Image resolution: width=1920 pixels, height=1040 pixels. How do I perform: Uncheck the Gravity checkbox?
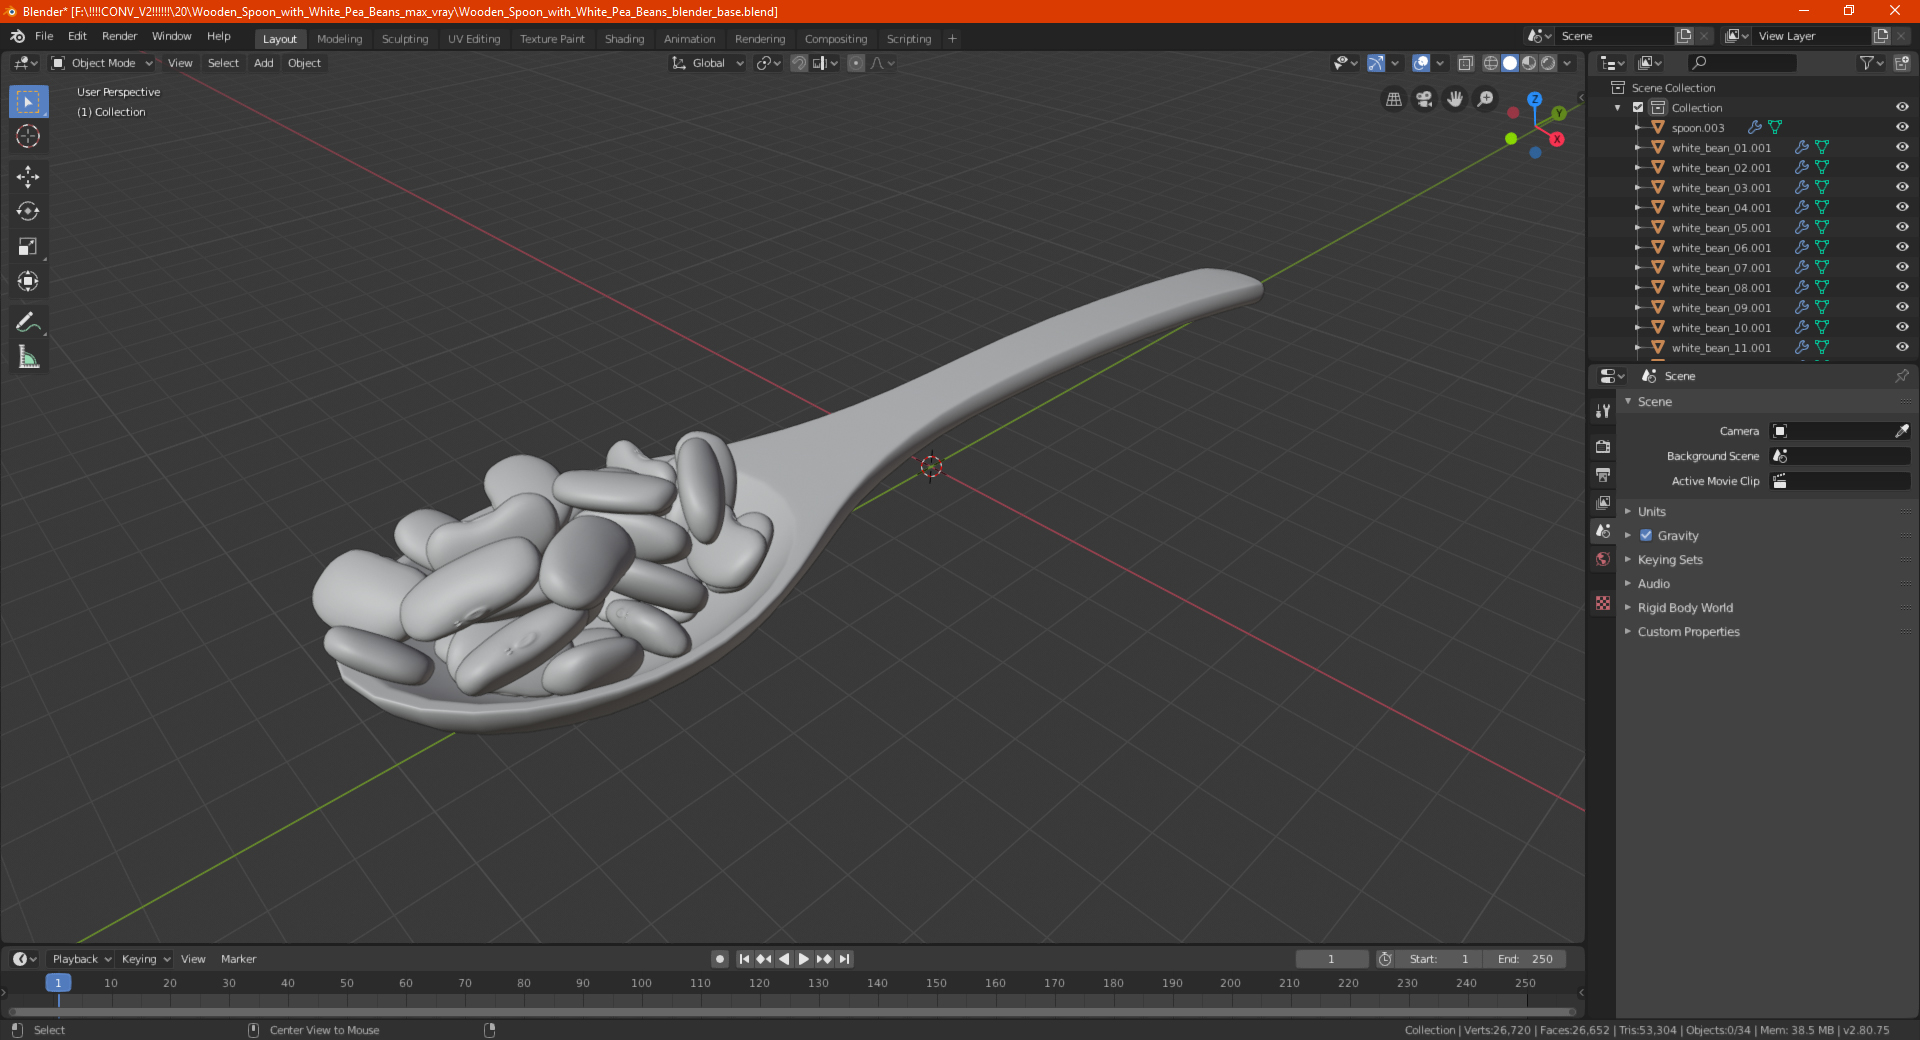(1646, 536)
